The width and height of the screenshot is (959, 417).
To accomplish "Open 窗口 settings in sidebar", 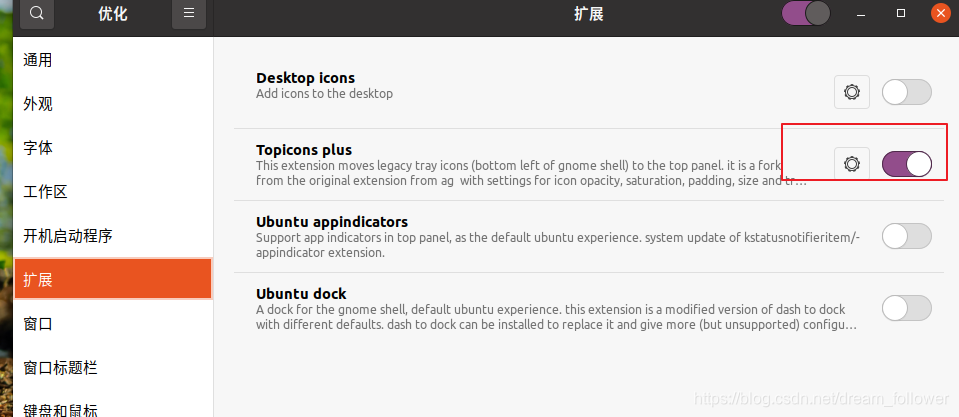I will point(113,323).
